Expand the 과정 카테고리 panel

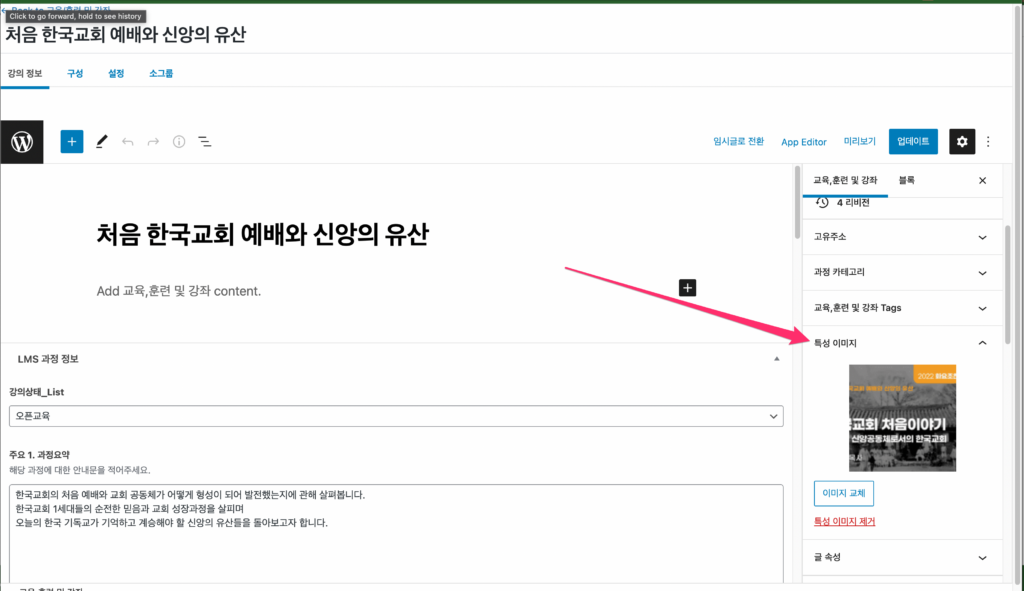coord(903,272)
